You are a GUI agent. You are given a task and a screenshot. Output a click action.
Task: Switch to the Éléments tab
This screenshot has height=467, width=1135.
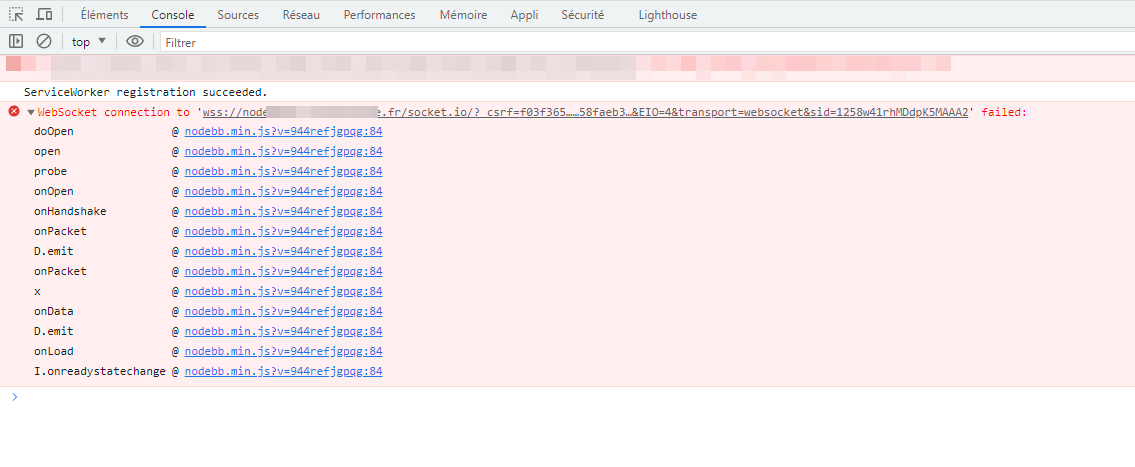104,15
